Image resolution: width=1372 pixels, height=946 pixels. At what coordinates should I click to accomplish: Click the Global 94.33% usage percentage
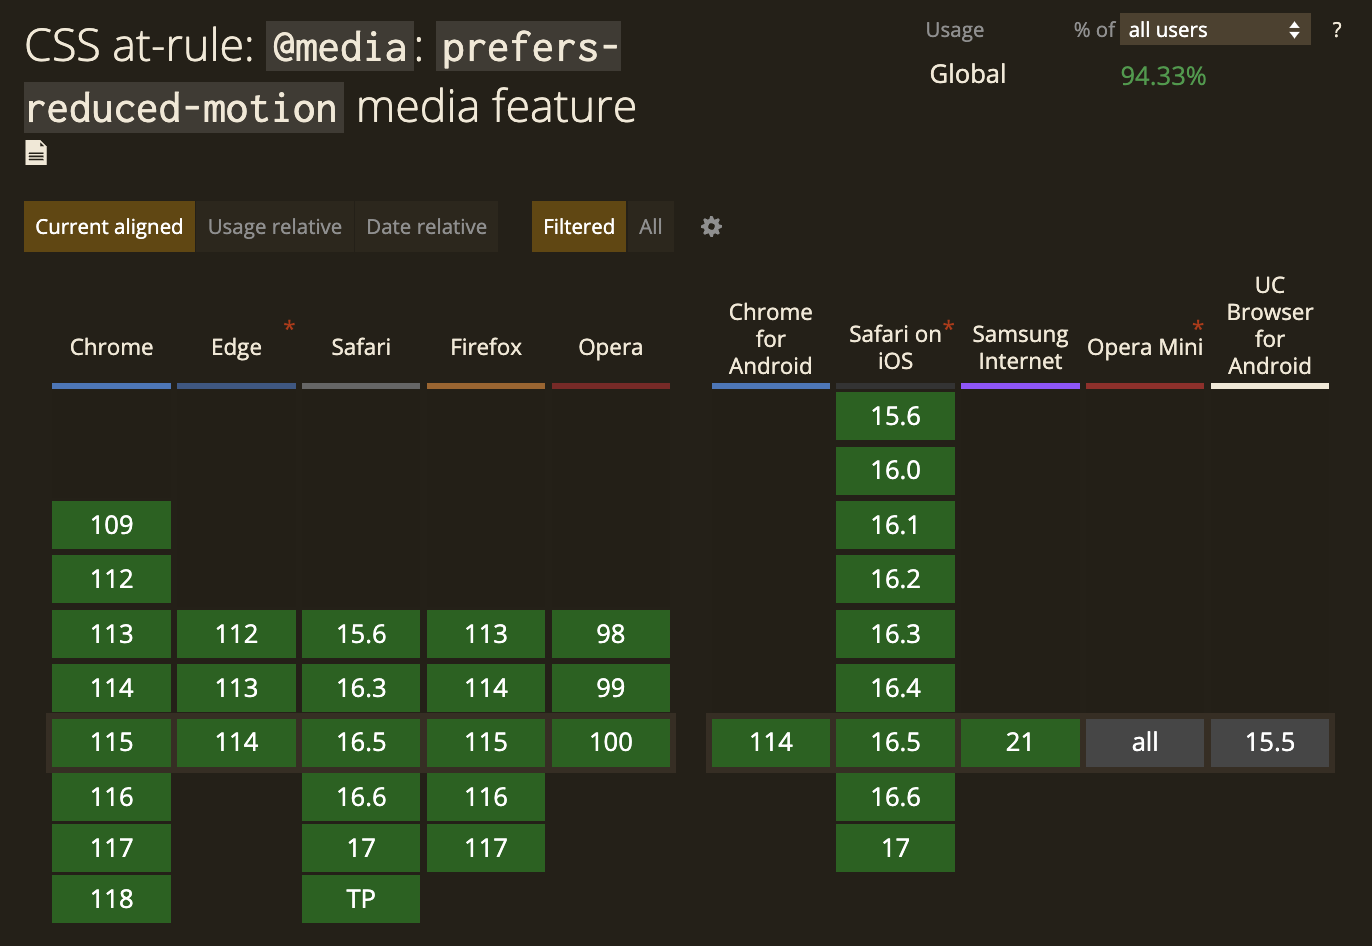1162,74
